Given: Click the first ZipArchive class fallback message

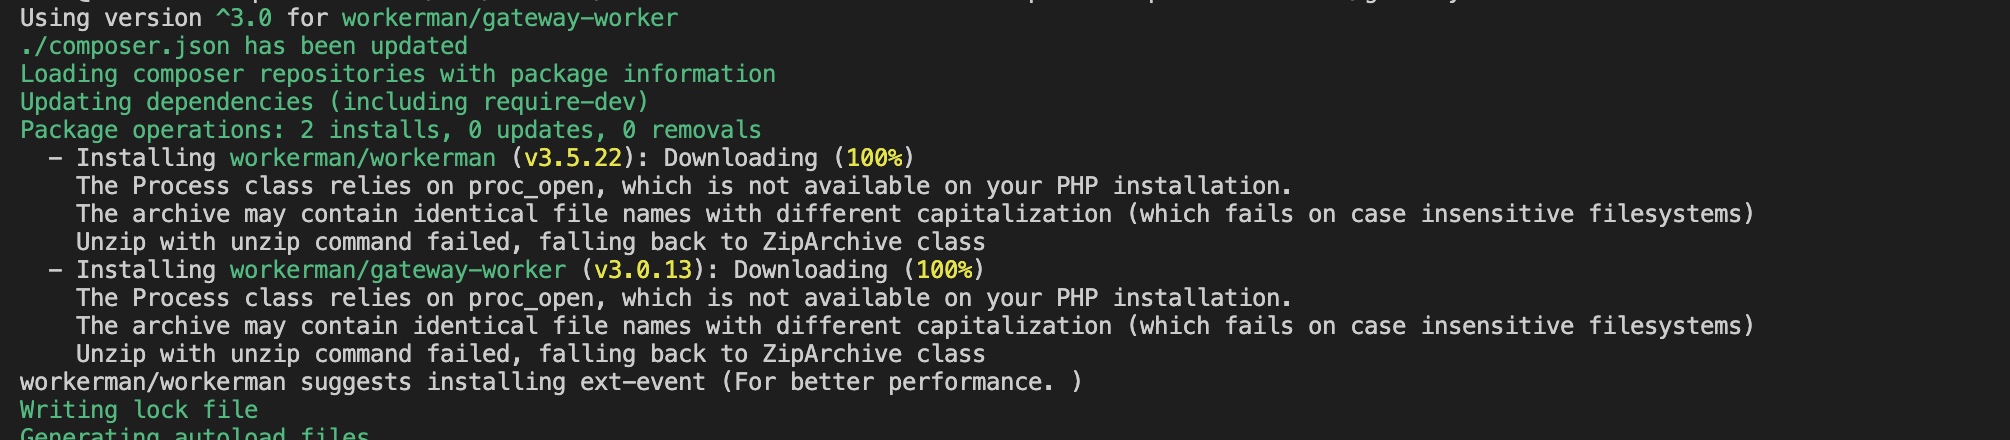Looking at the screenshot, I should point(531,242).
